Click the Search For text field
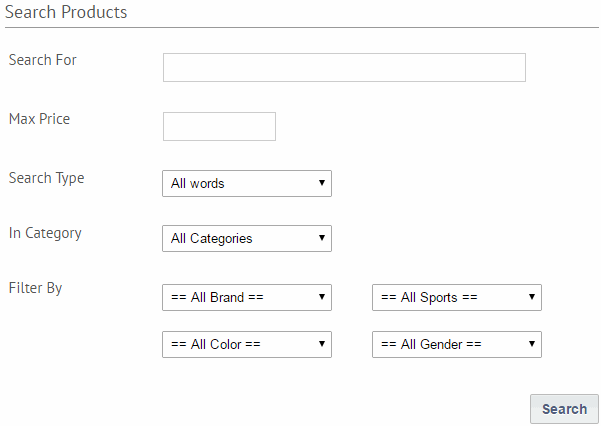 (344, 67)
